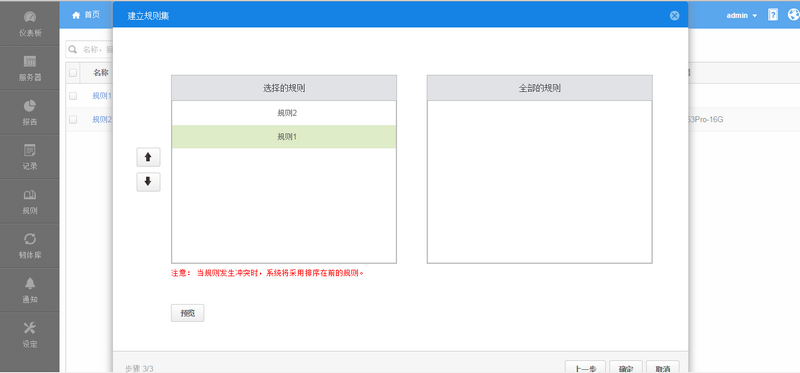800x373 pixels.
Task: Click the 上一步 previous step button
Action: (x=585, y=367)
